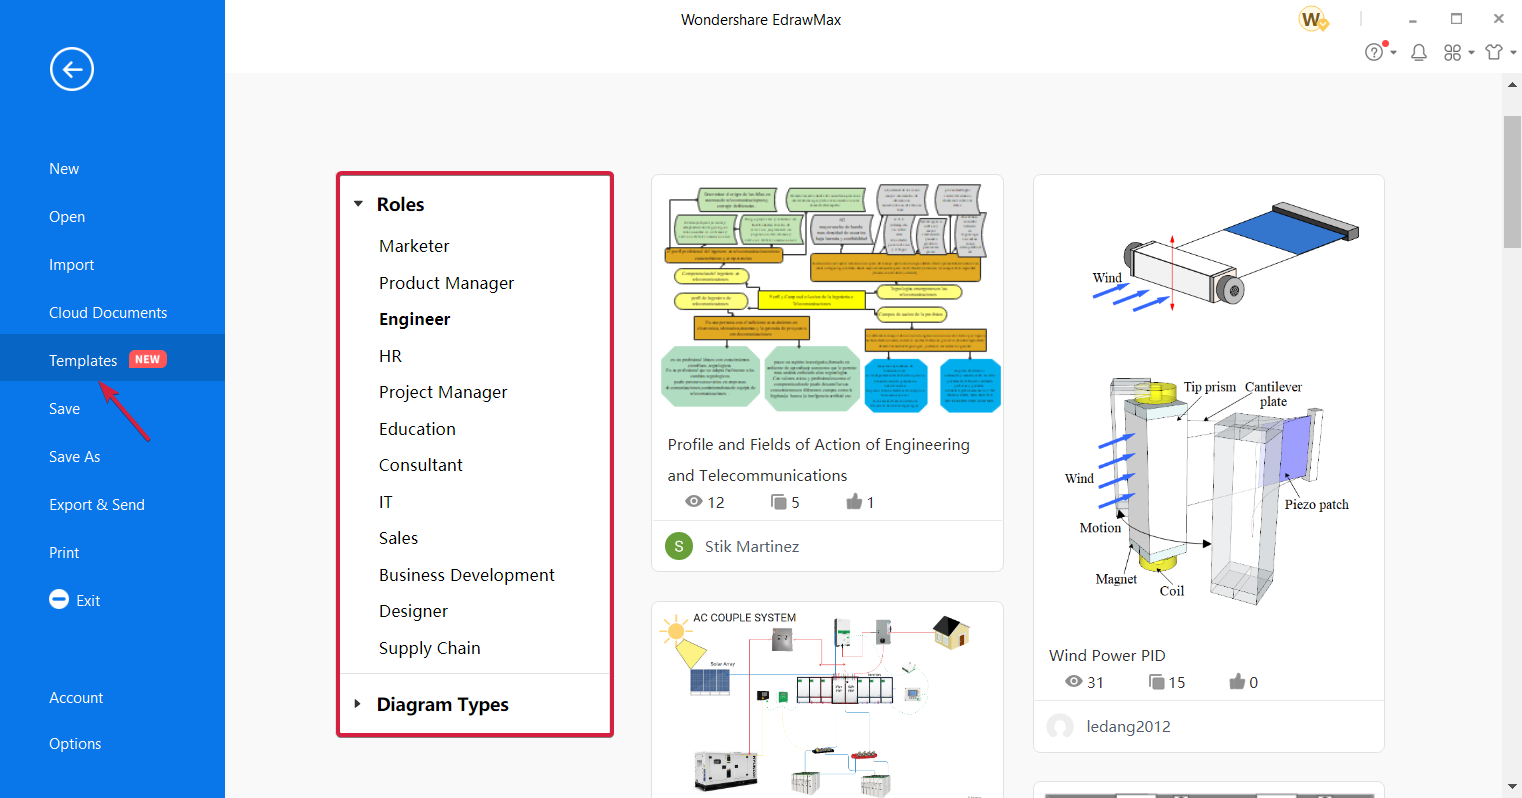Click the Roles heading

click(x=400, y=204)
